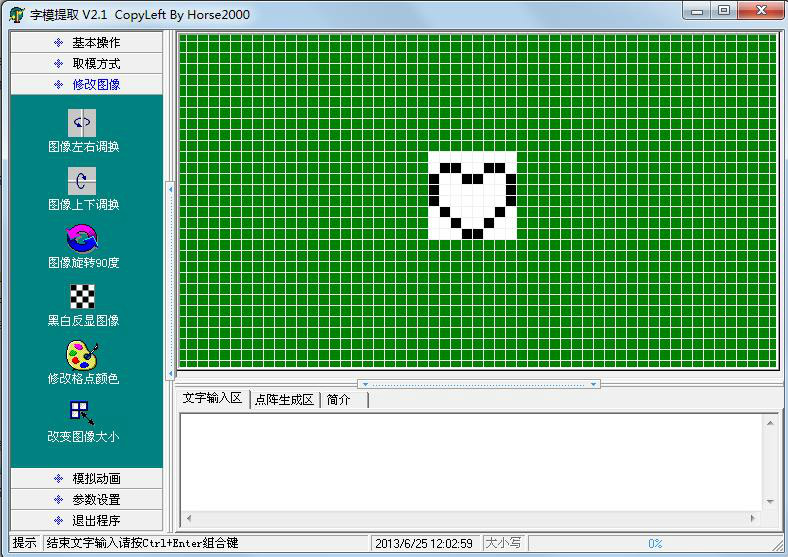Image resolution: width=788 pixels, height=557 pixels.
Task: Click the black-white invert checkerboard icon
Action: point(82,297)
